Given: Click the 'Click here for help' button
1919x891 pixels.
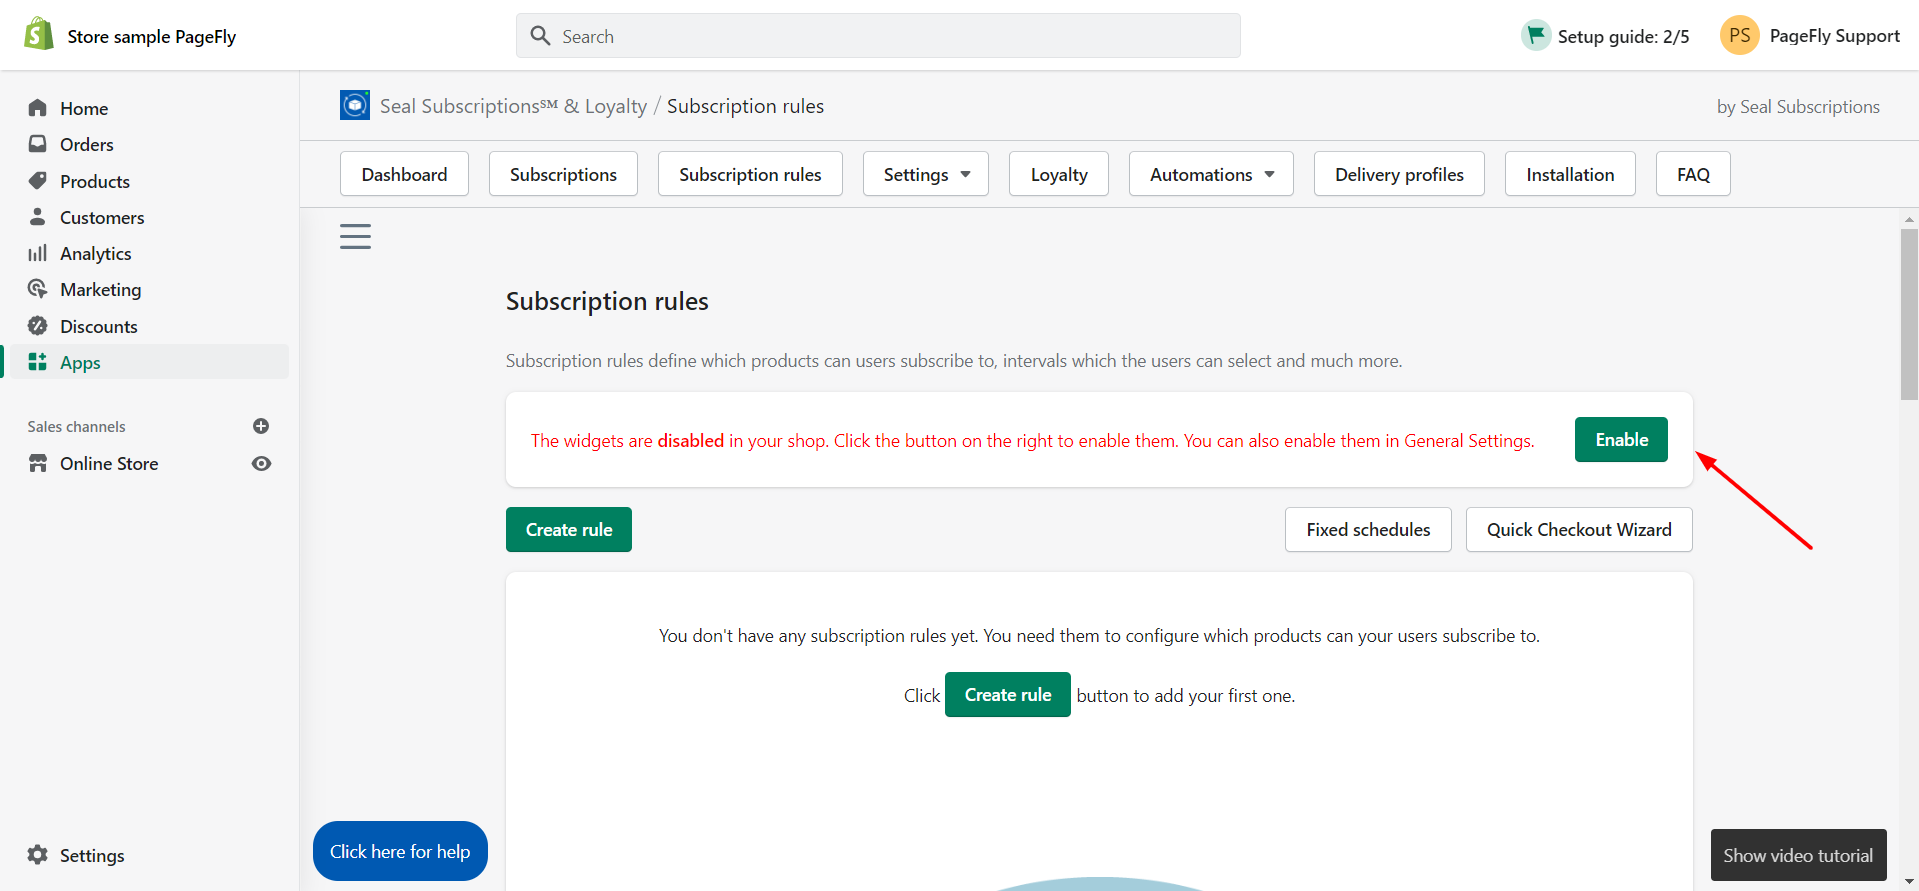Looking at the screenshot, I should click(x=400, y=851).
